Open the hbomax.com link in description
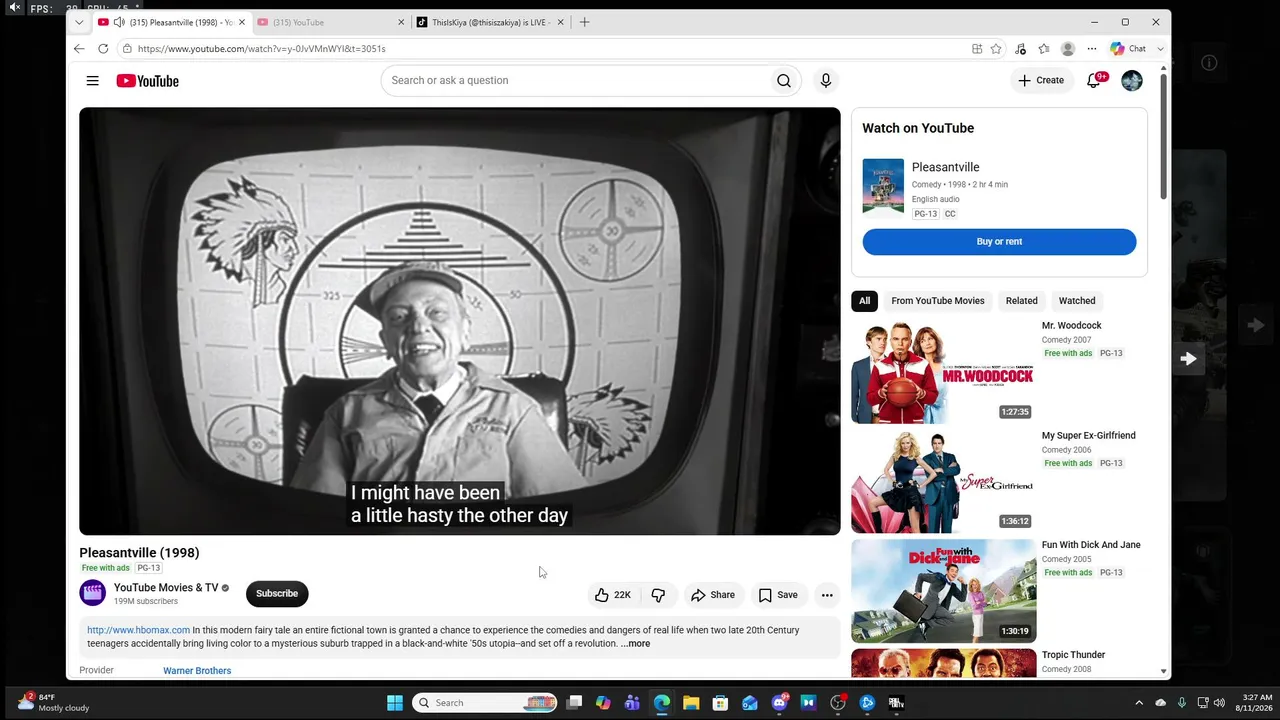This screenshot has height=720, width=1280. 138,631
